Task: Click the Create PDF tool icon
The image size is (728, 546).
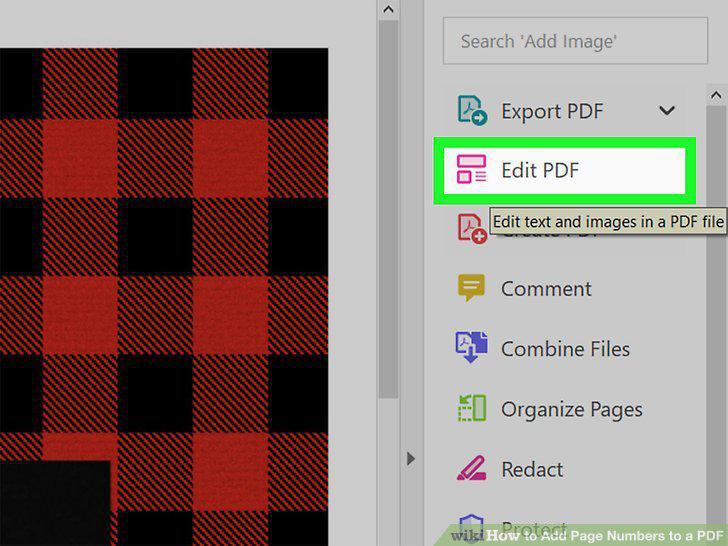Action: click(472, 228)
